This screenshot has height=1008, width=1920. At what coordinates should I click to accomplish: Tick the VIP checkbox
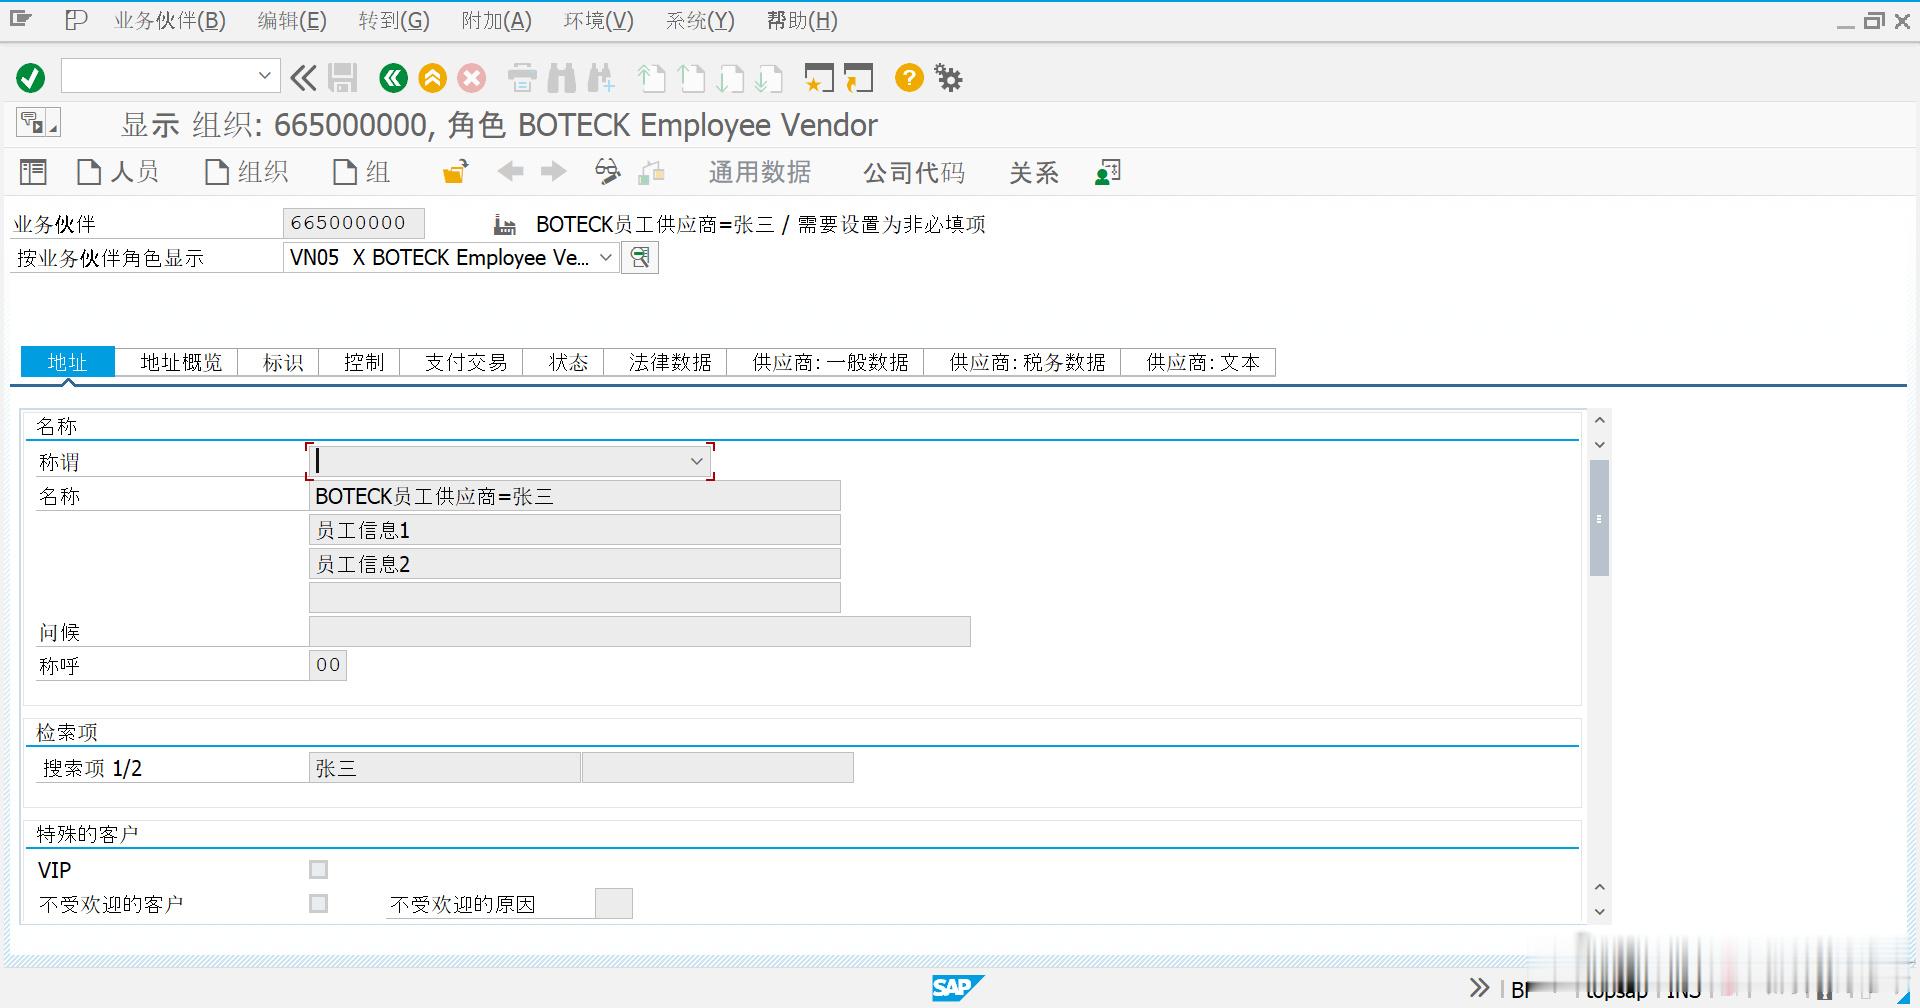[x=318, y=869]
